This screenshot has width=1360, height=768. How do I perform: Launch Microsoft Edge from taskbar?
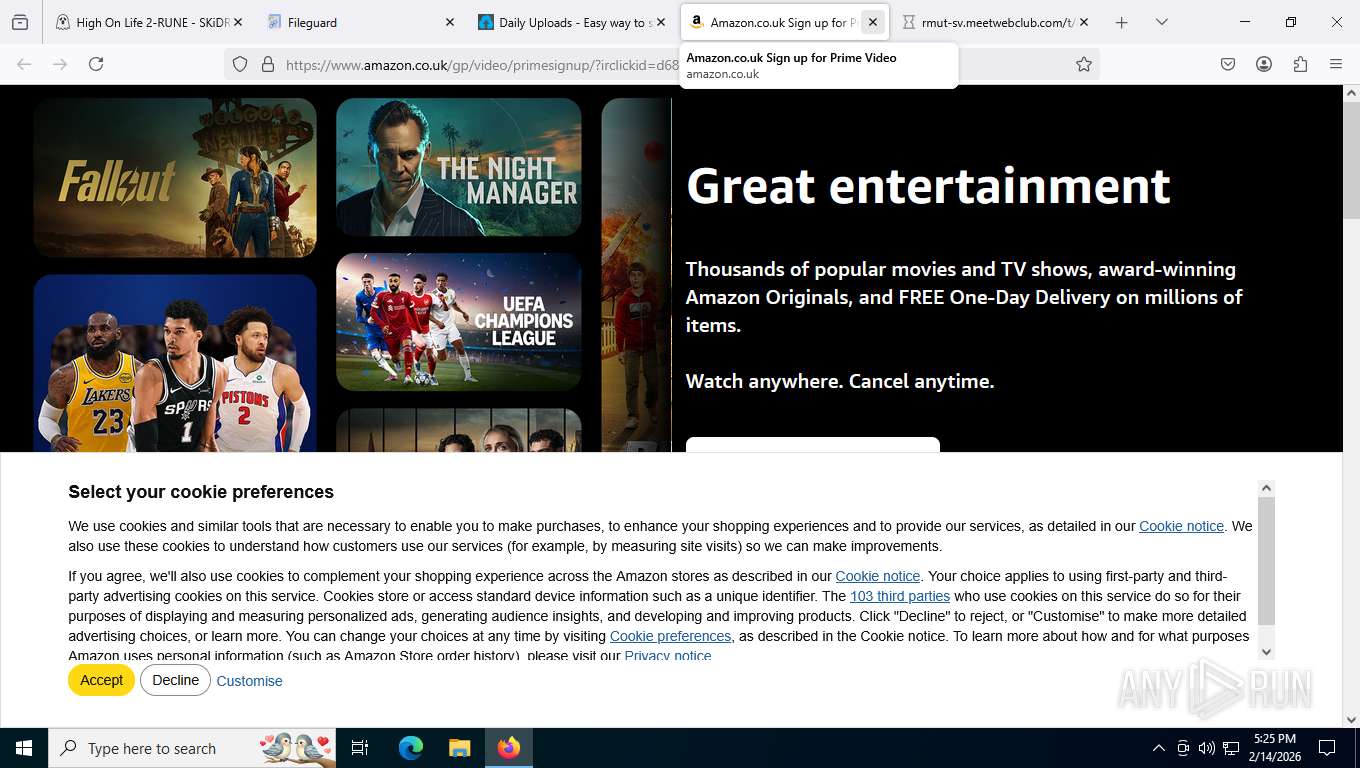(411, 748)
